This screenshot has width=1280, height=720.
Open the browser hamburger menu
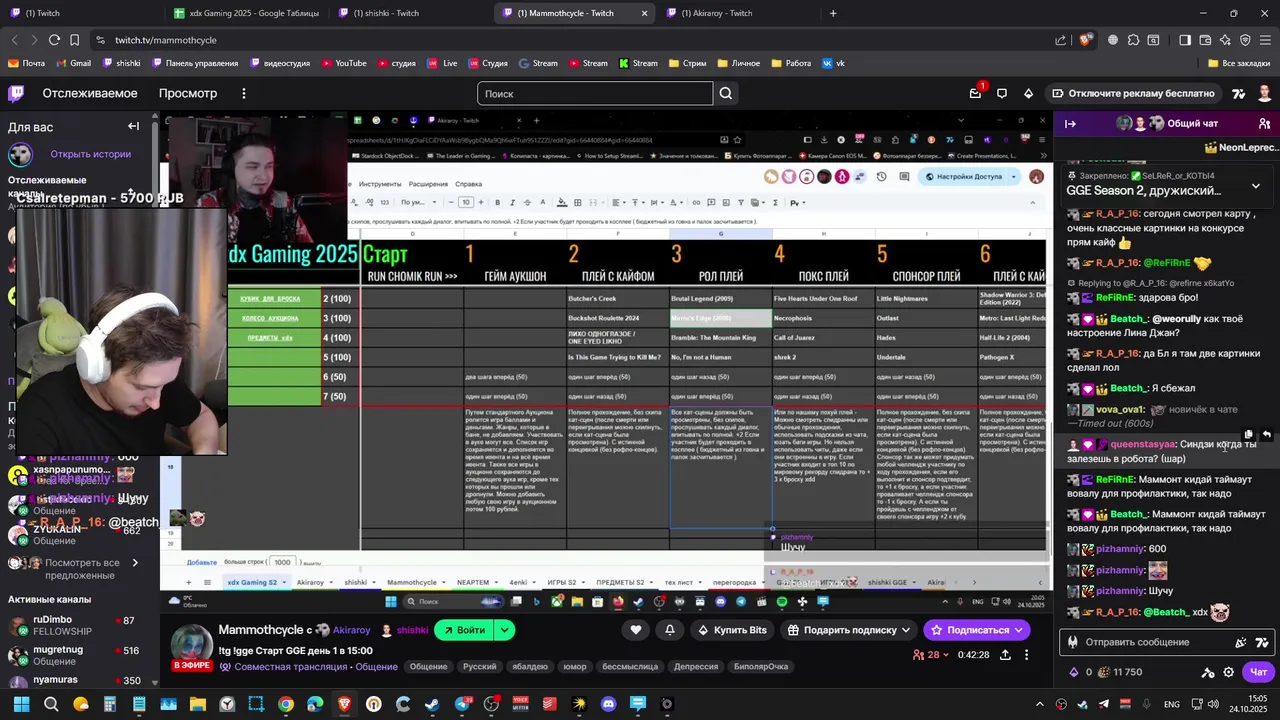click(1265, 40)
